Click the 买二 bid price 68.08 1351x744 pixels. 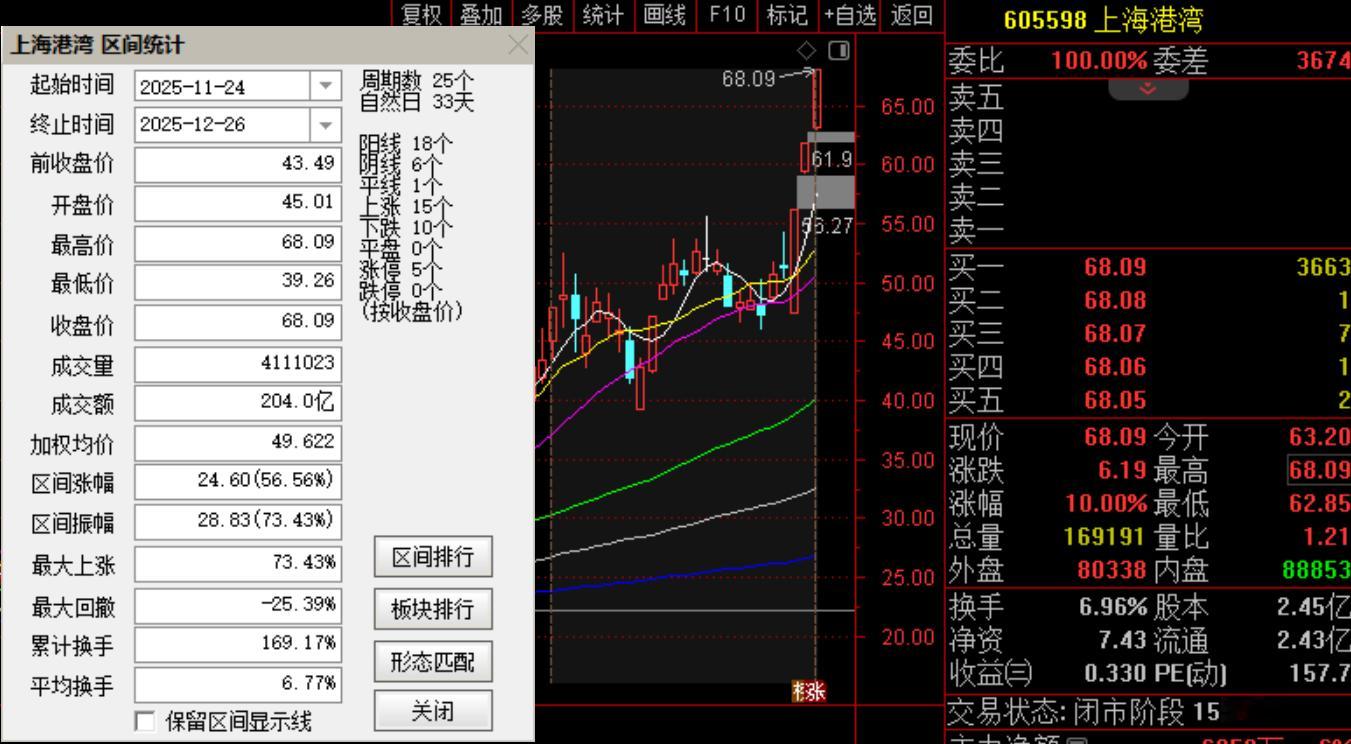pos(1115,300)
